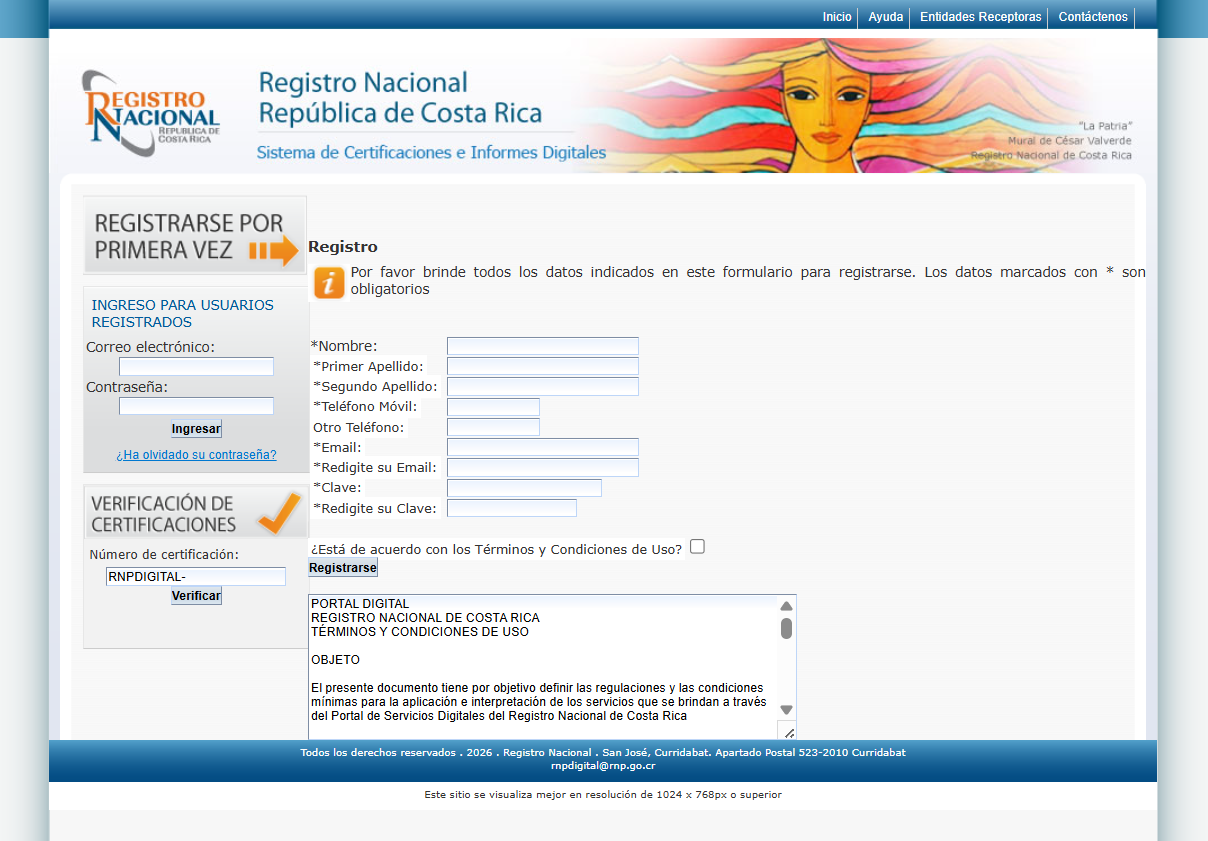This screenshot has height=841, width=1208.
Task: Click the terms box scroll down arrow
Action: [x=787, y=710]
